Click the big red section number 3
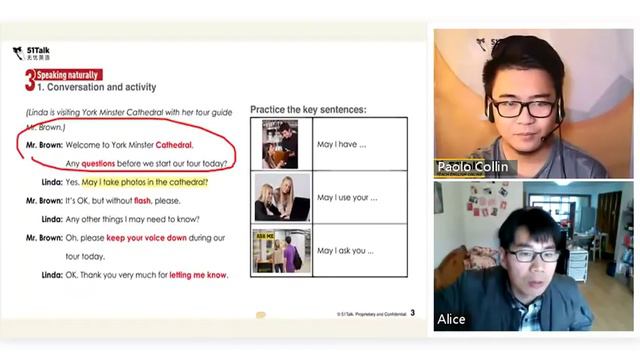The image size is (640, 360). pos(30,80)
